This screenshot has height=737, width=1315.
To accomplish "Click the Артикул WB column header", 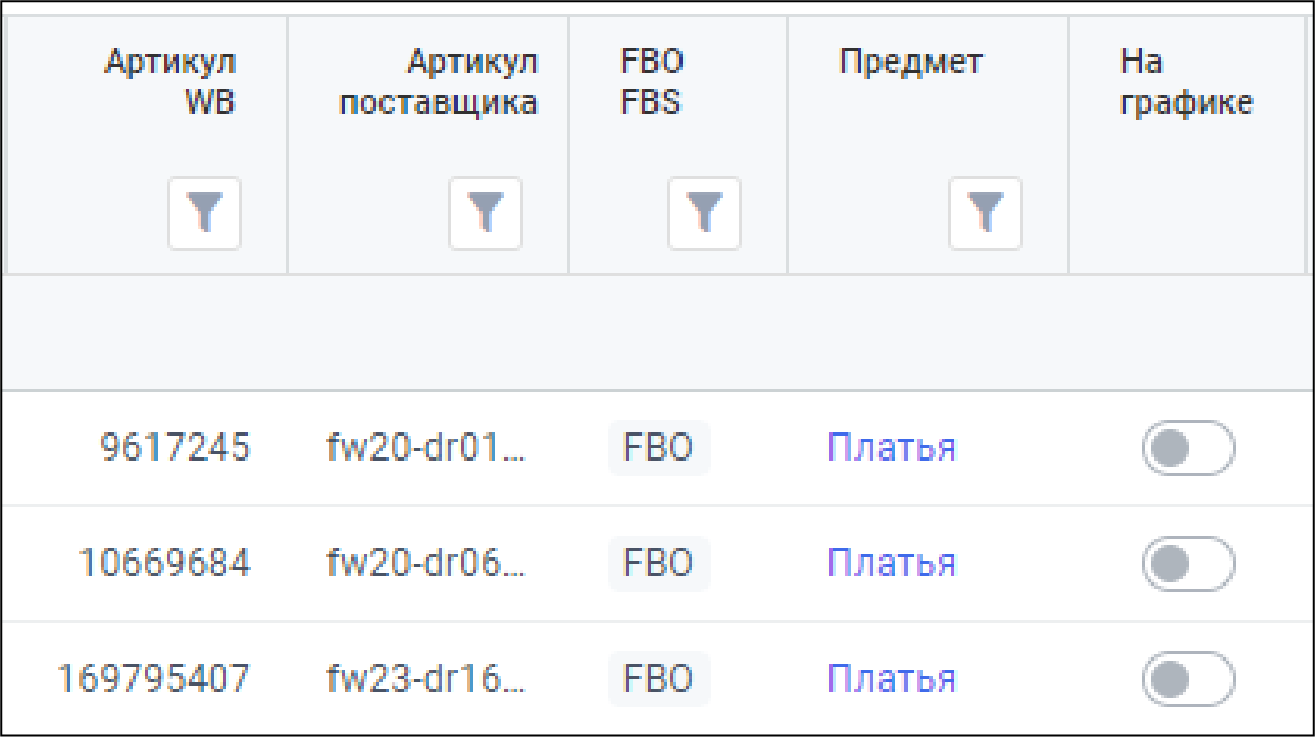I will click(171, 82).
